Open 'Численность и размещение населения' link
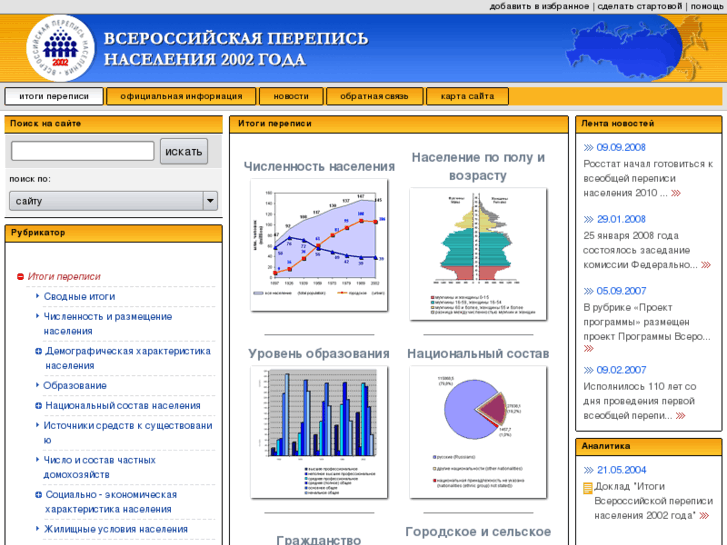 click(x=108, y=324)
